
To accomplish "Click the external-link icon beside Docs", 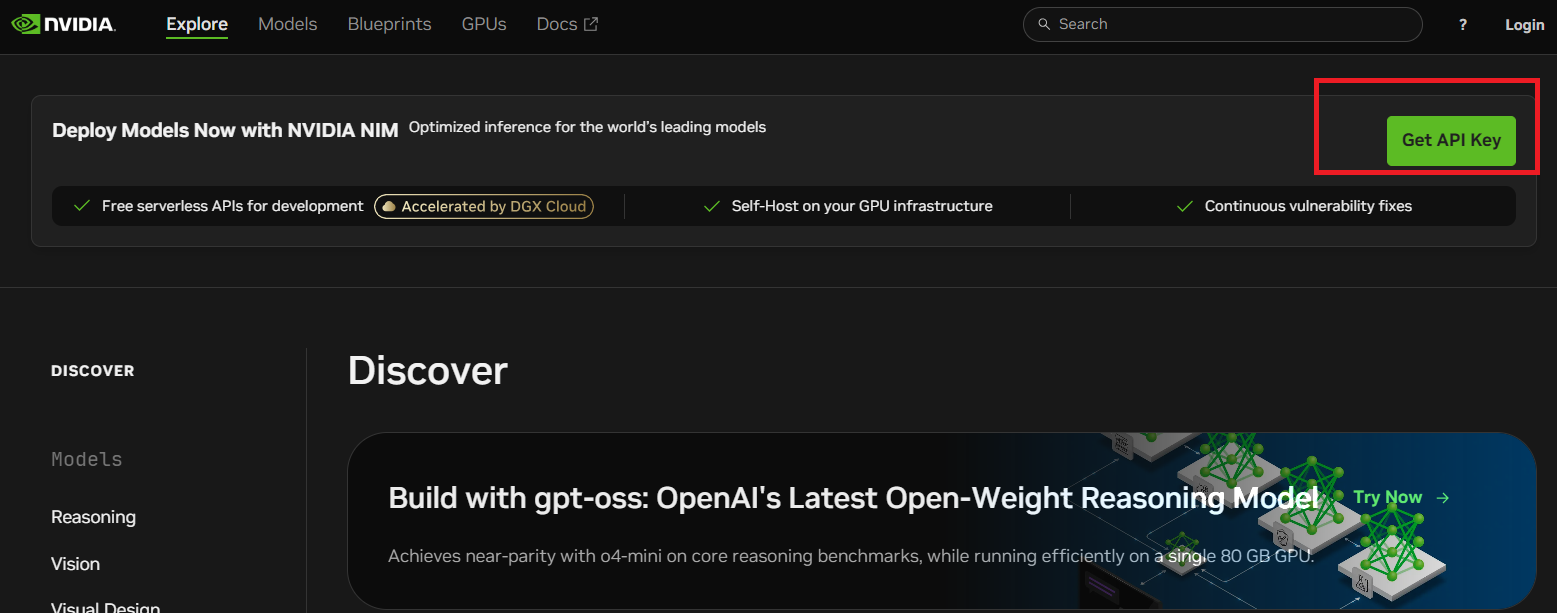I will pos(591,24).
